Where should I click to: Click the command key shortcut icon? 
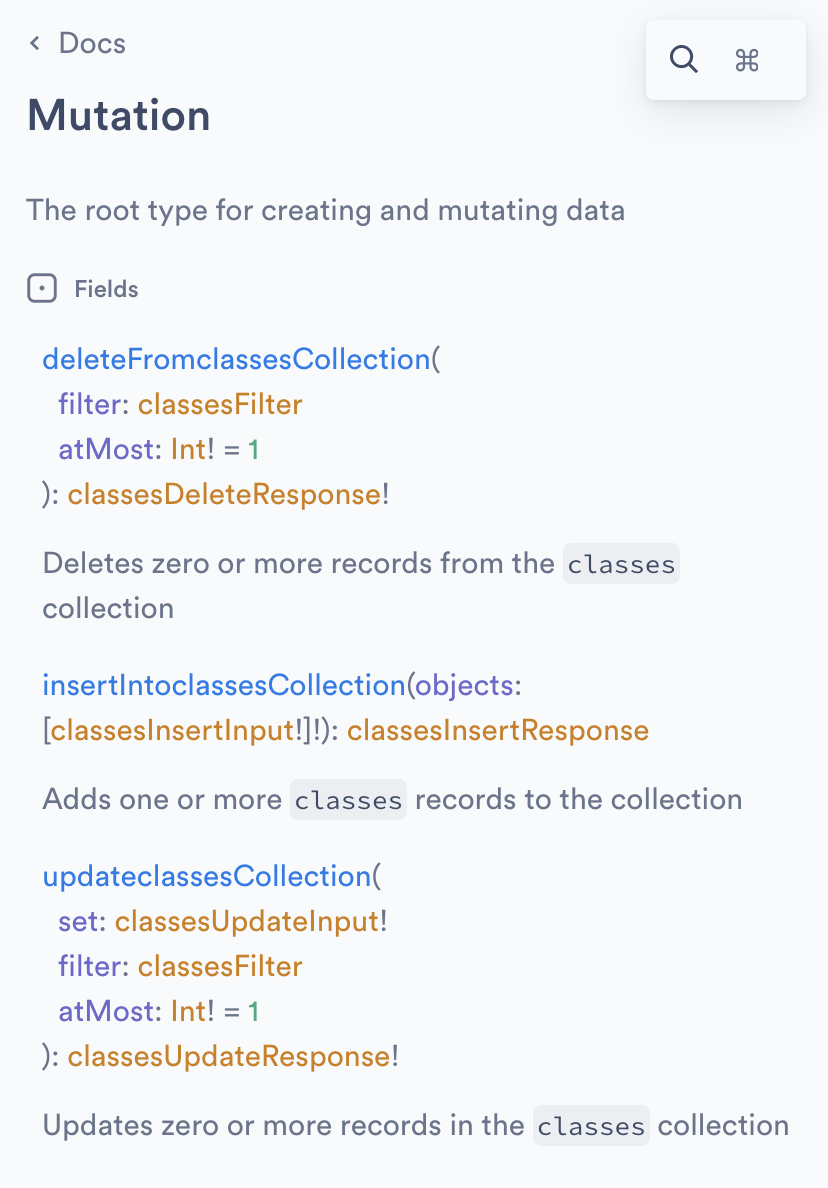point(747,60)
